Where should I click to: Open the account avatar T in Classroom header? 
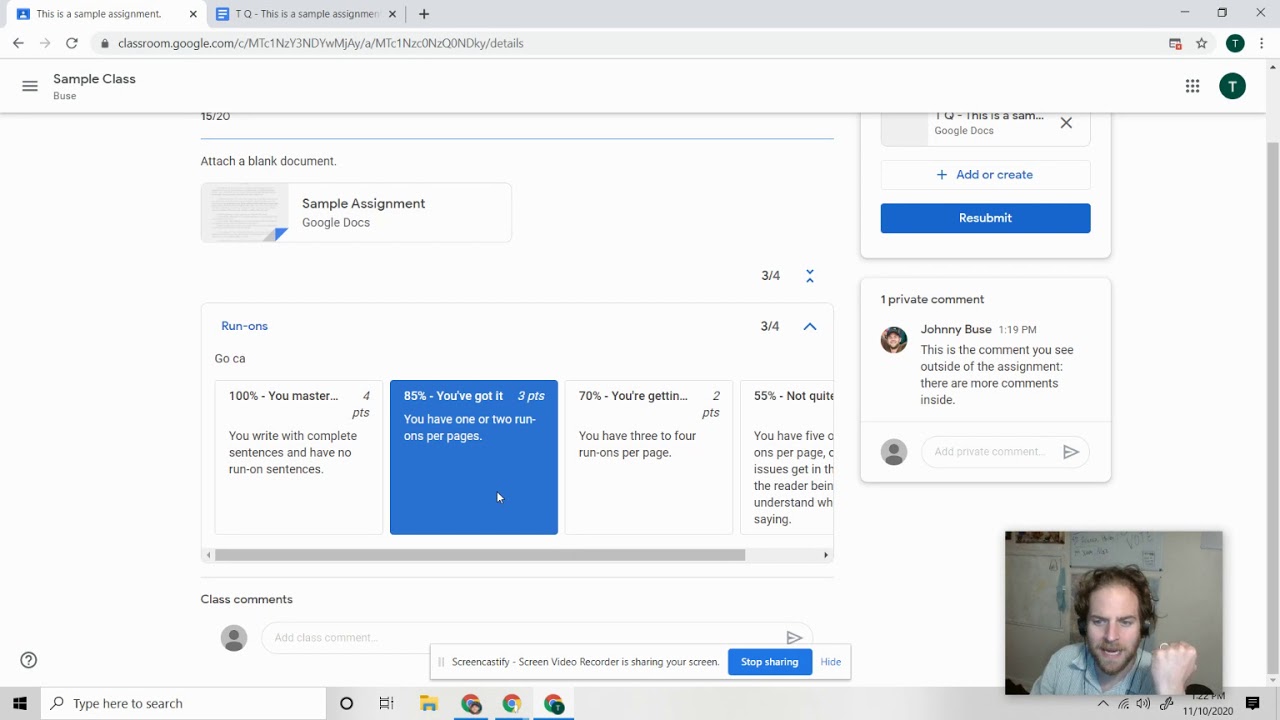(x=1232, y=86)
